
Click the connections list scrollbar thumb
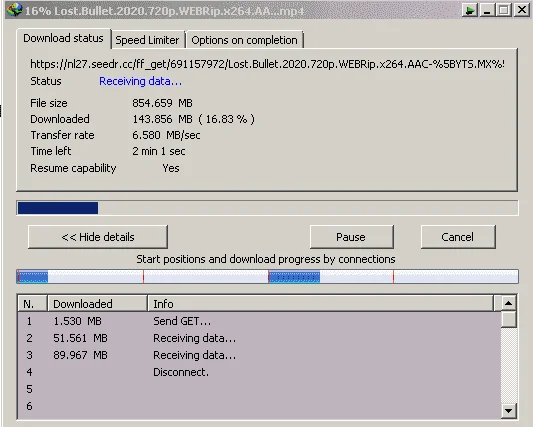tap(509, 319)
